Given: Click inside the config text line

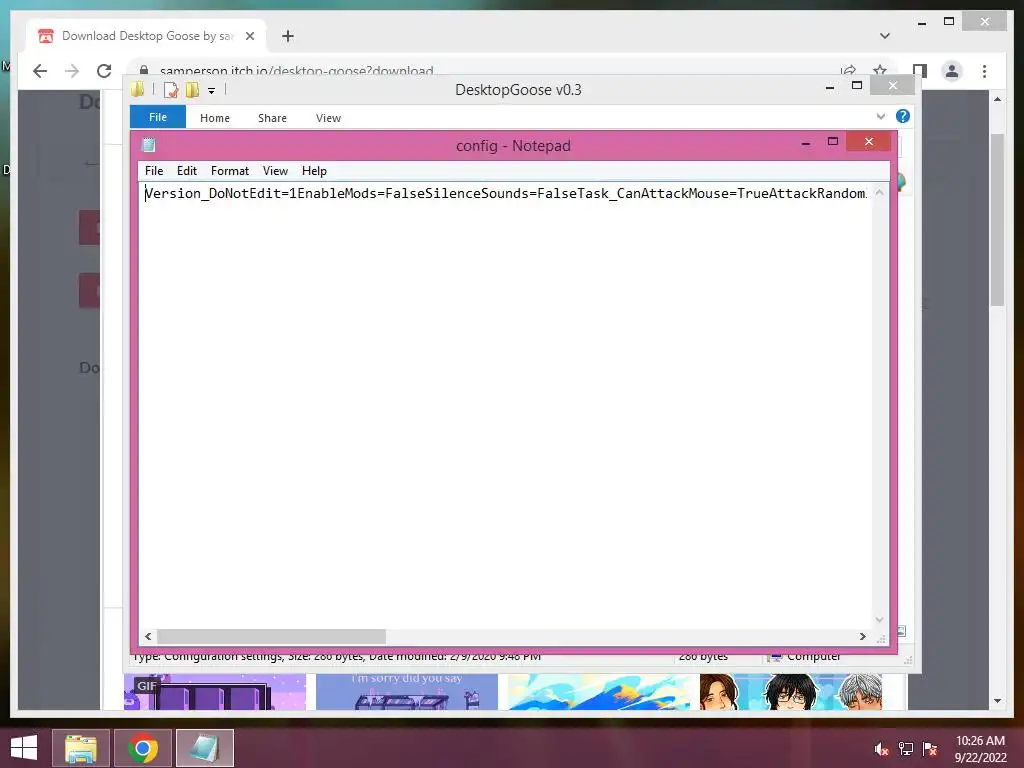Looking at the screenshot, I should pos(505,193).
